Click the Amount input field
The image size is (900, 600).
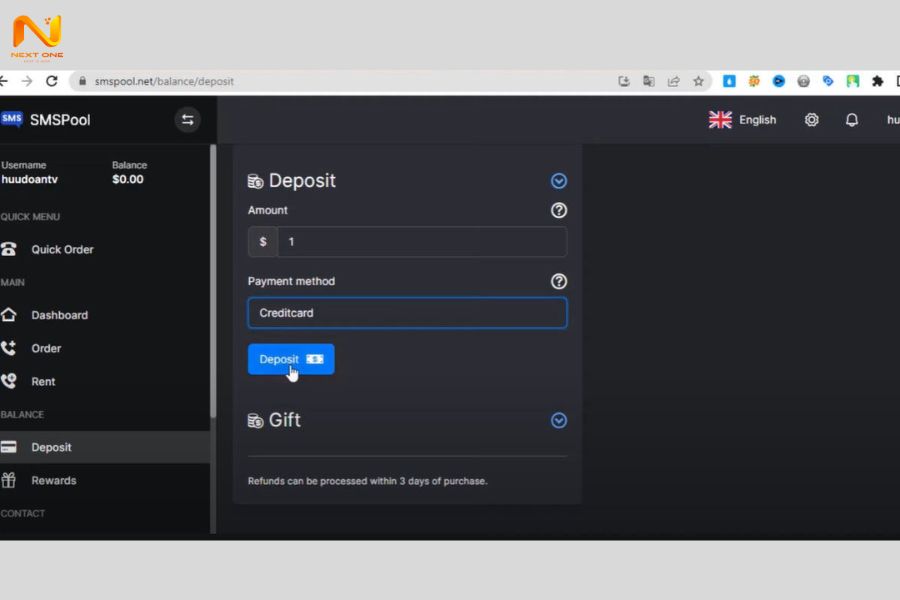(x=421, y=242)
